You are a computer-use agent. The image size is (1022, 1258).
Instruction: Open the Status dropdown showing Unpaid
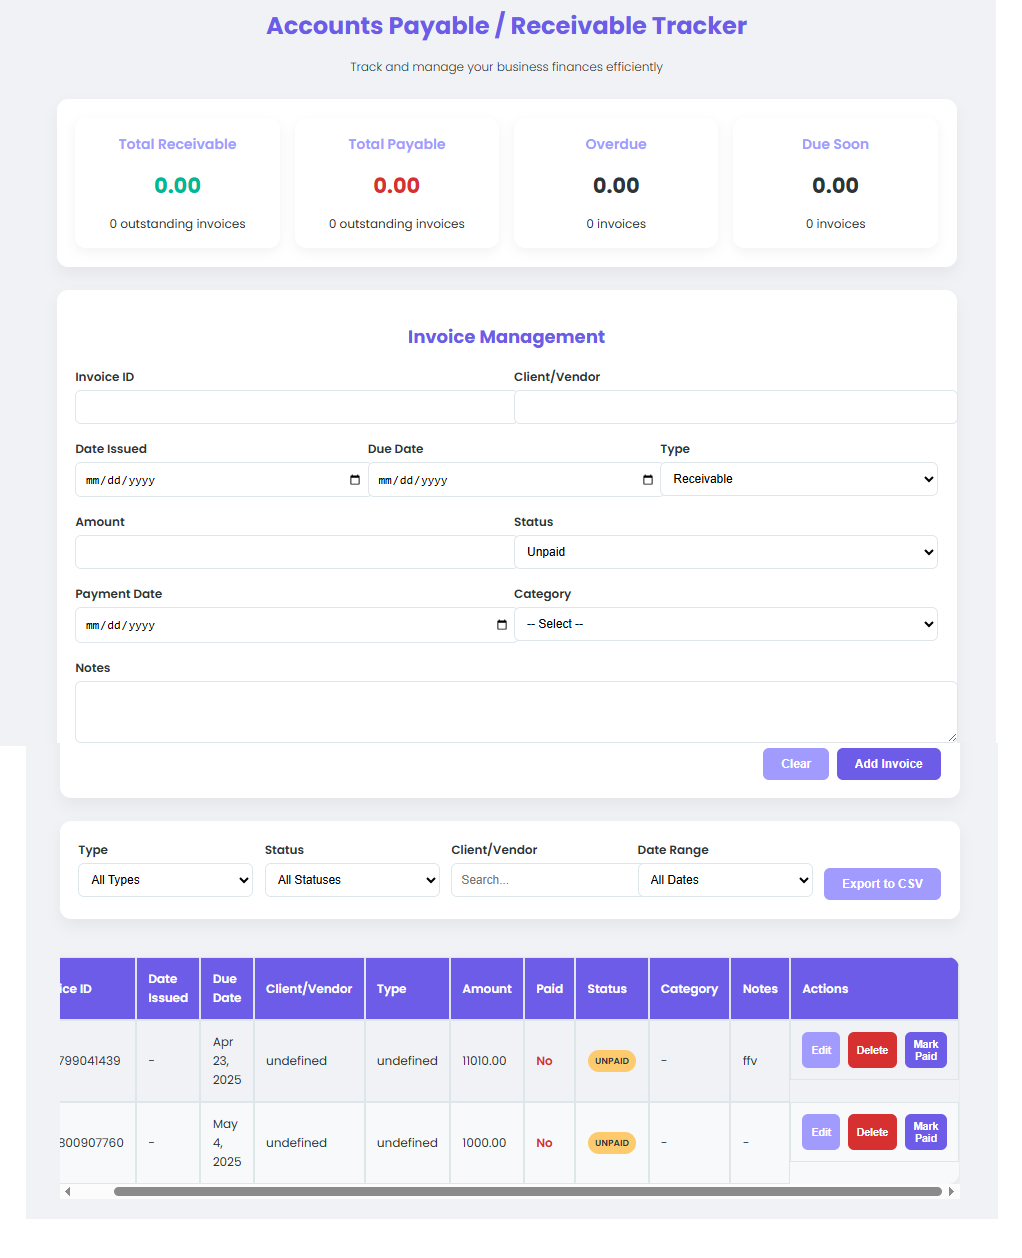point(725,552)
